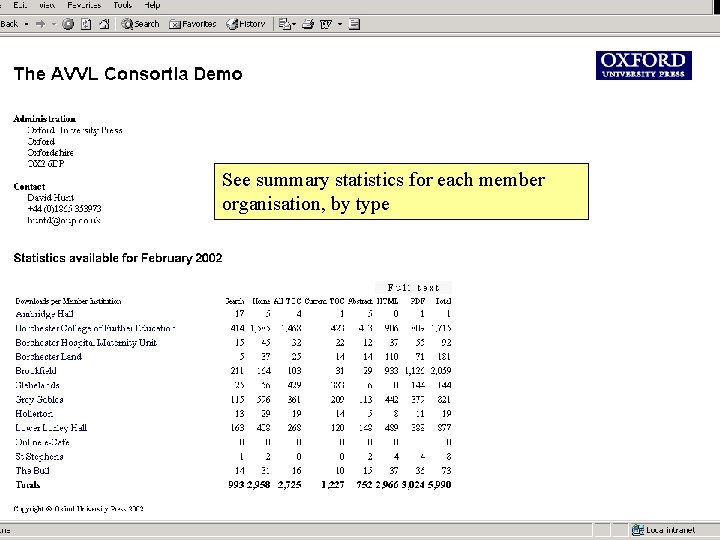Screen dimensions: 720x540
Task: Open Borchester College of Further Education link
Action: [x=95, y=328]
